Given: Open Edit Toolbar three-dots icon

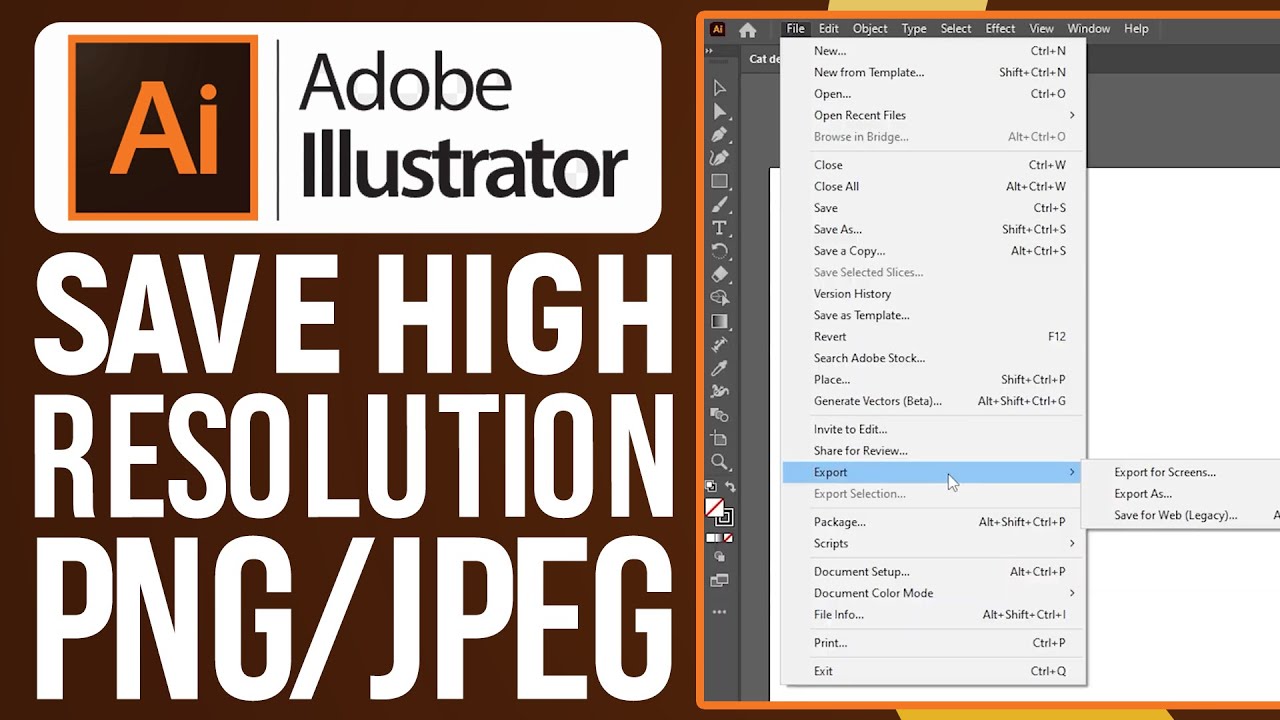Looking at the screenshot, I should pyautogui.click(x=720, y=612).
